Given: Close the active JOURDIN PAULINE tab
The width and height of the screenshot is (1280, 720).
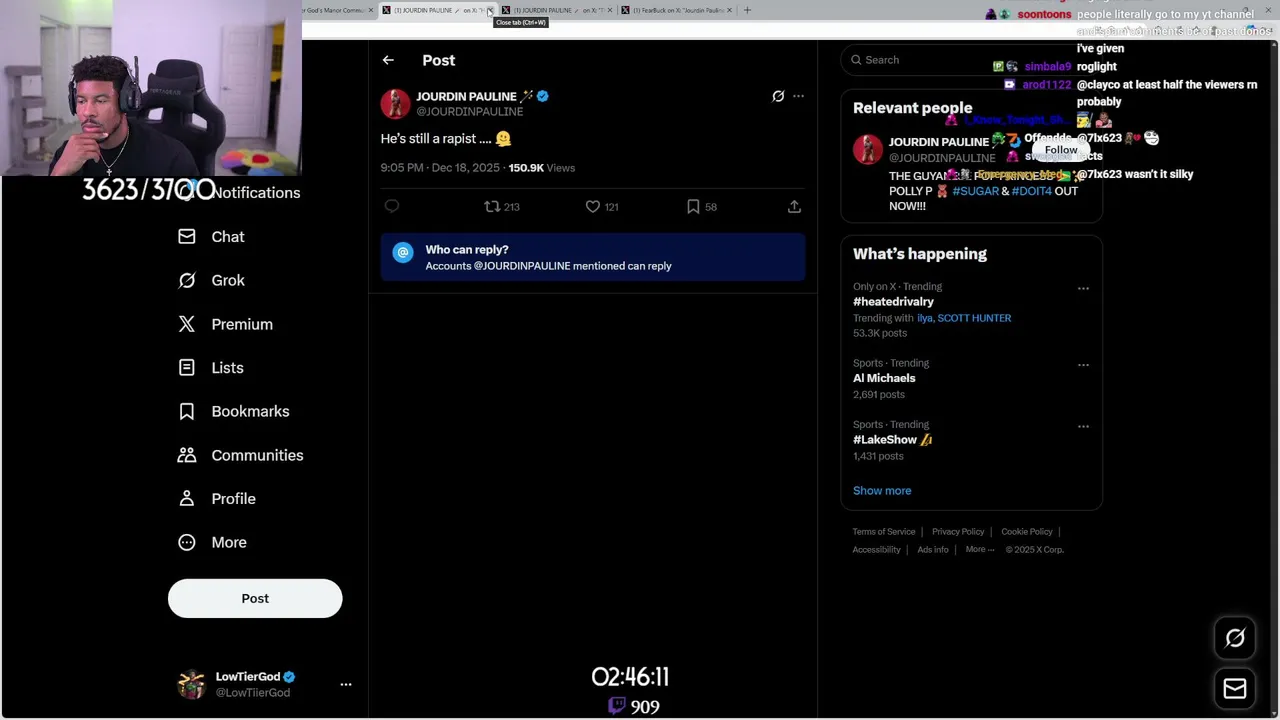Looking at the screenshot, I should pos(490,10).
